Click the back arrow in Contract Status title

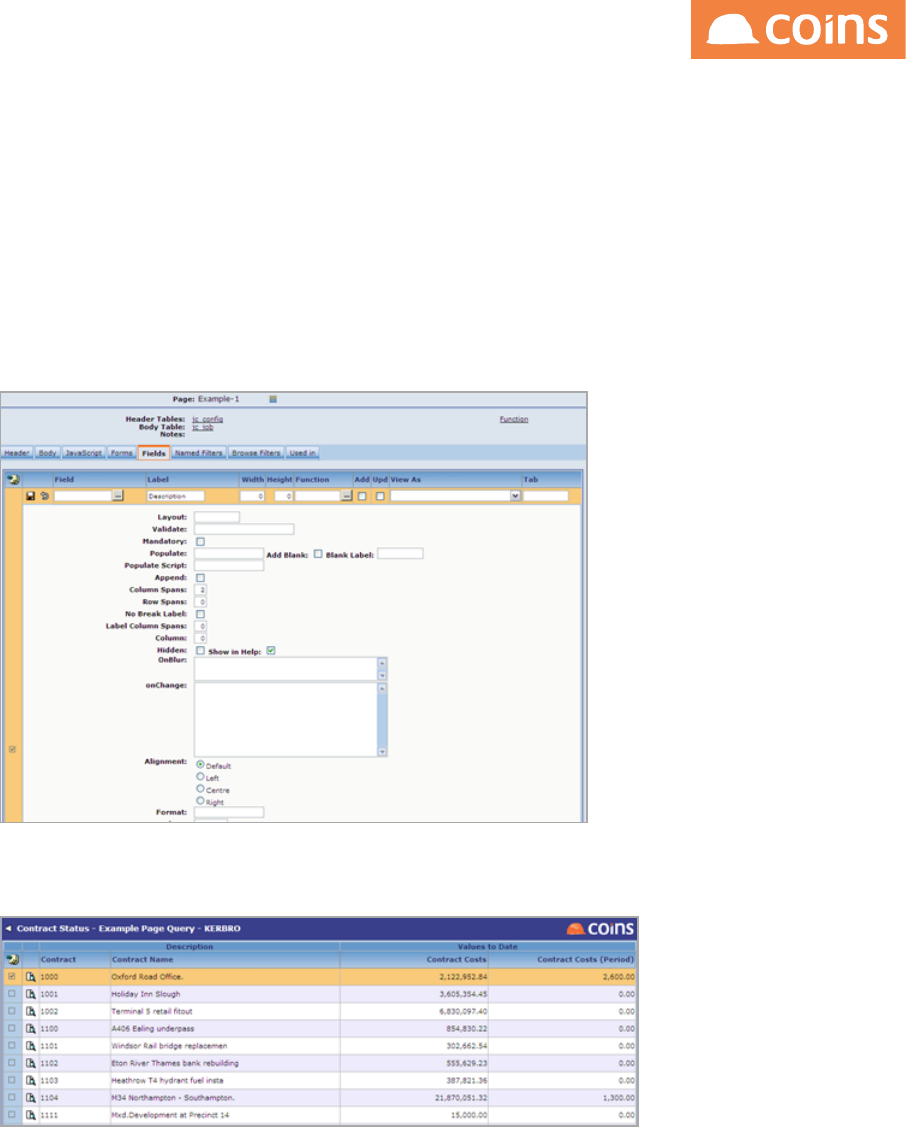coord(8,929)
